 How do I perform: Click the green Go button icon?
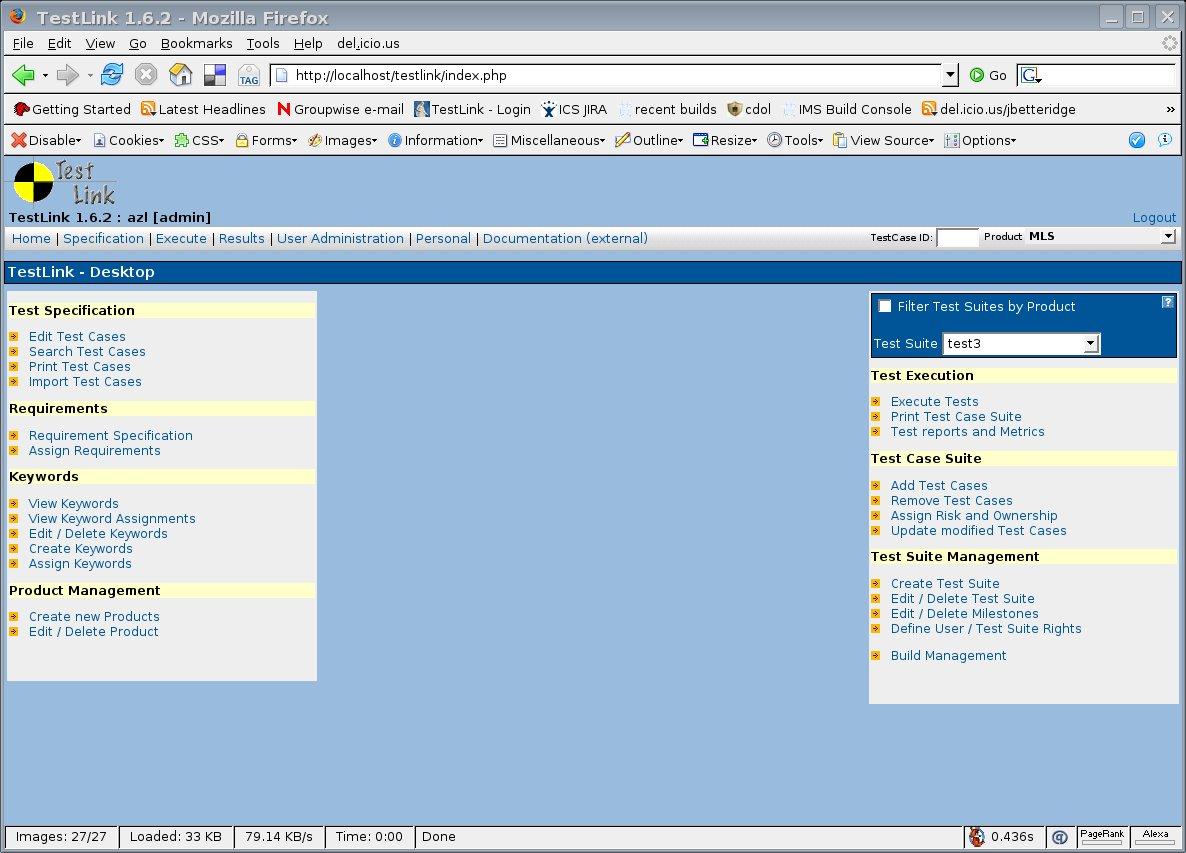coord(977,75)
